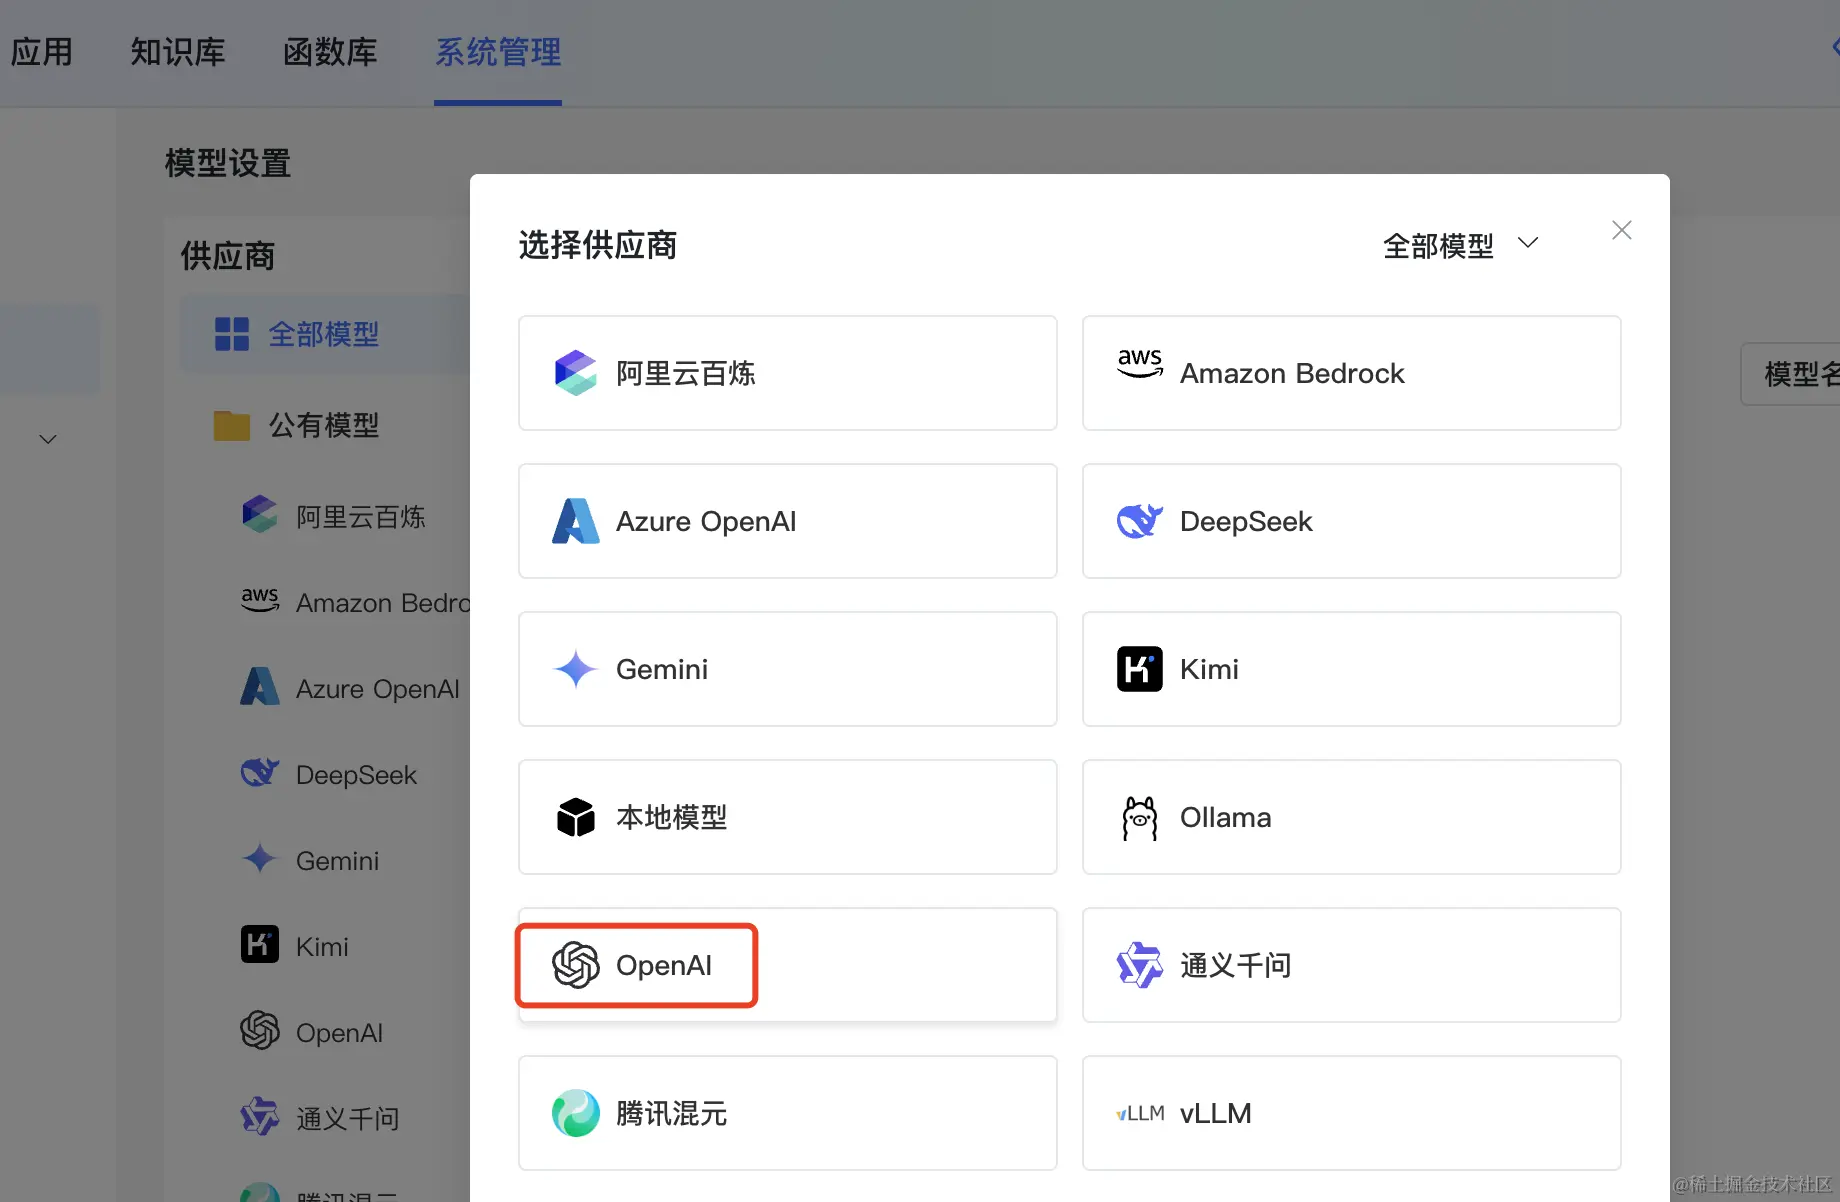This screenshot has height=1202, width=1840.
Task: Select the Kimi provider card
Action: coord(1351,669)
